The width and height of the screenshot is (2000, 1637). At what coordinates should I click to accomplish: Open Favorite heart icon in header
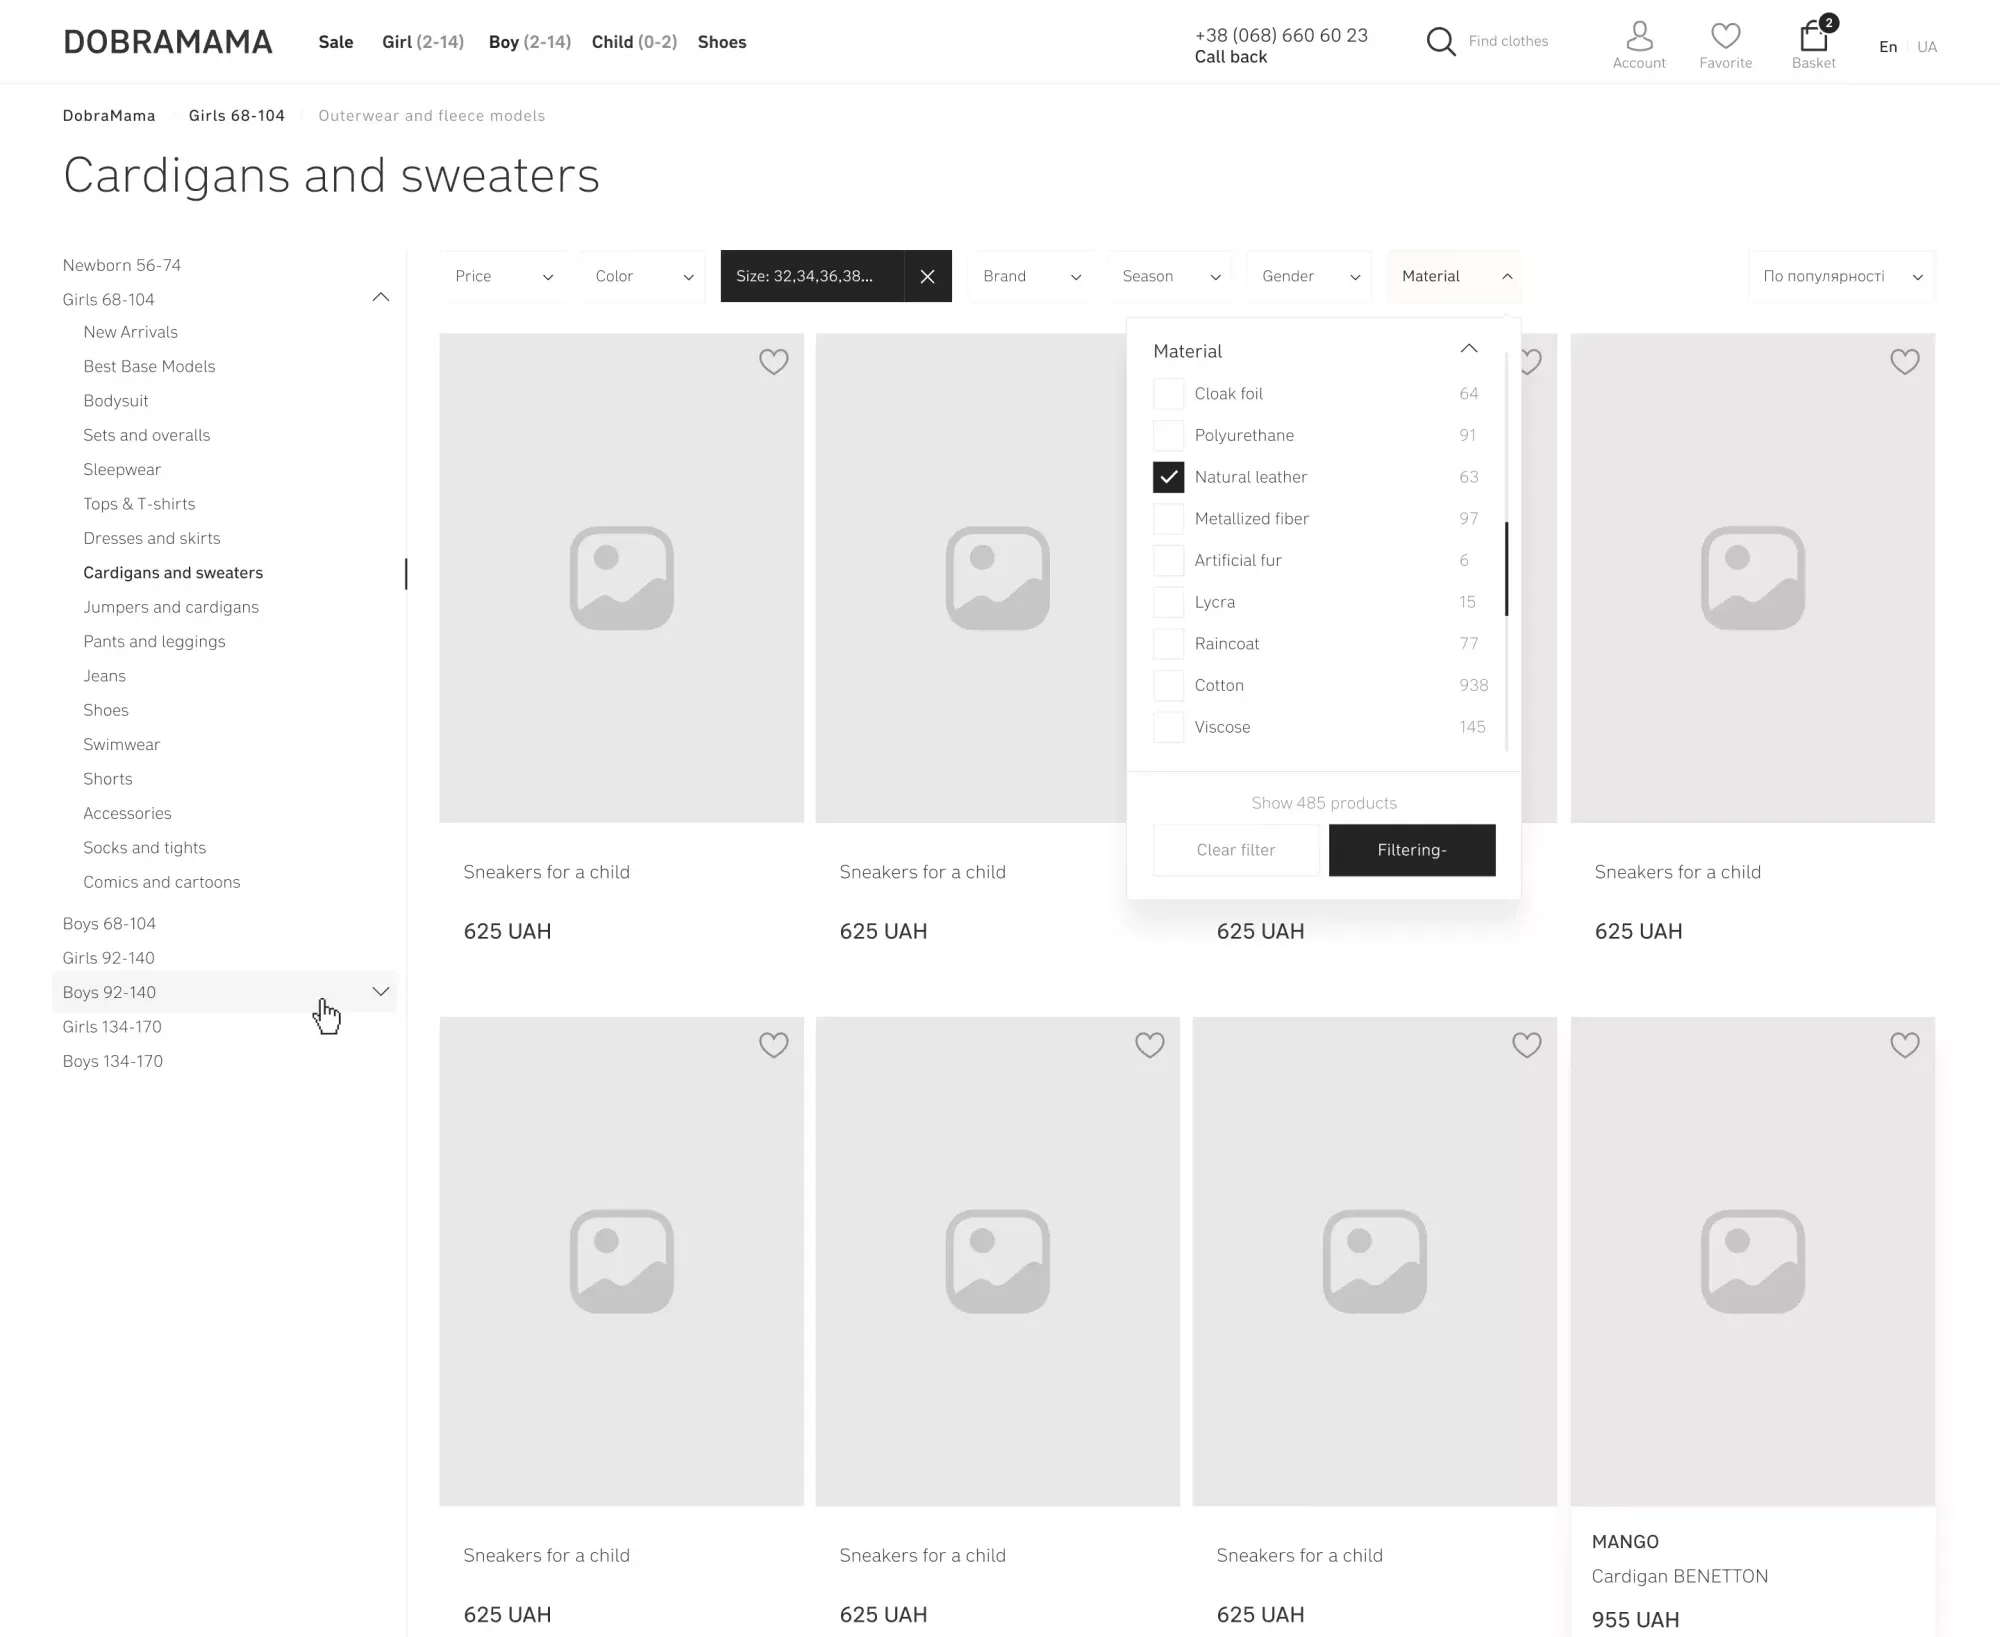click(x=1725, y=37)
